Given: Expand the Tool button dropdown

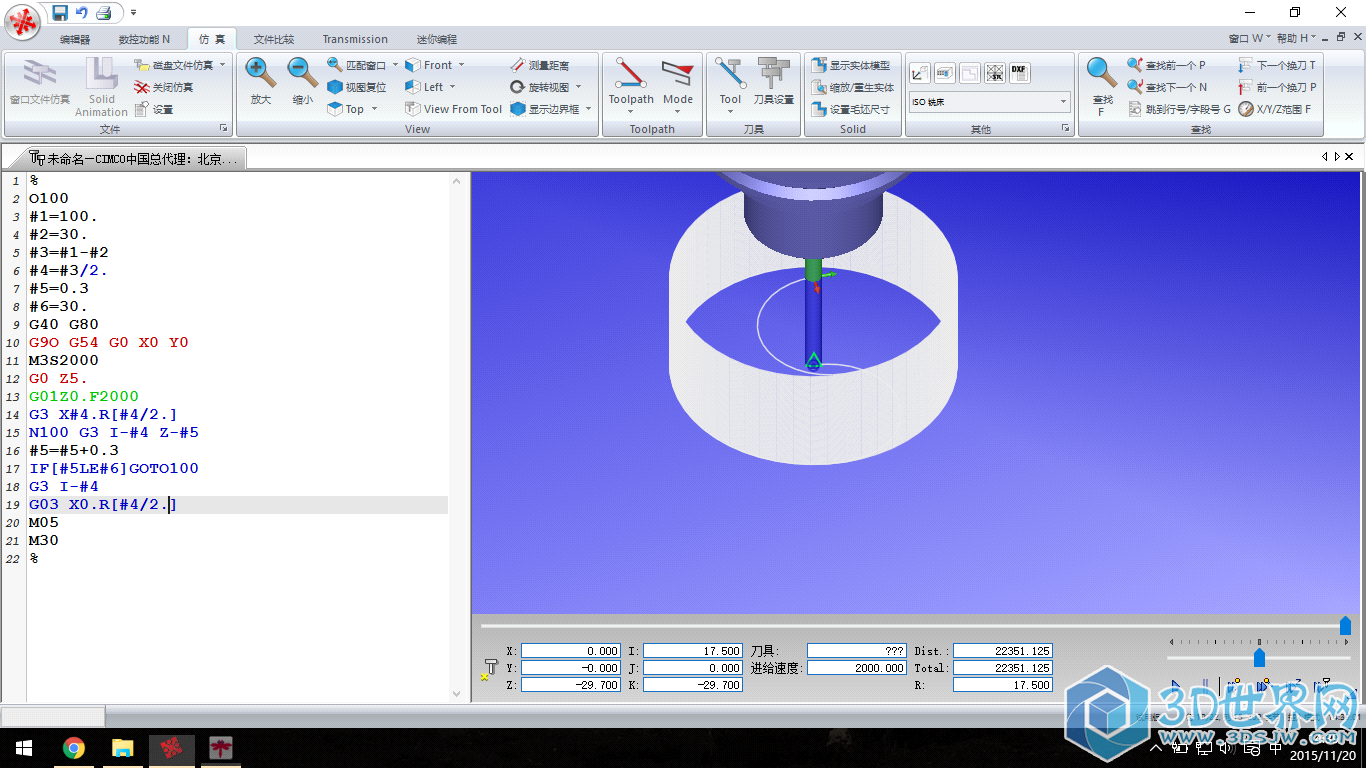Looking at the screenshot, I should [x=730, y=111].
